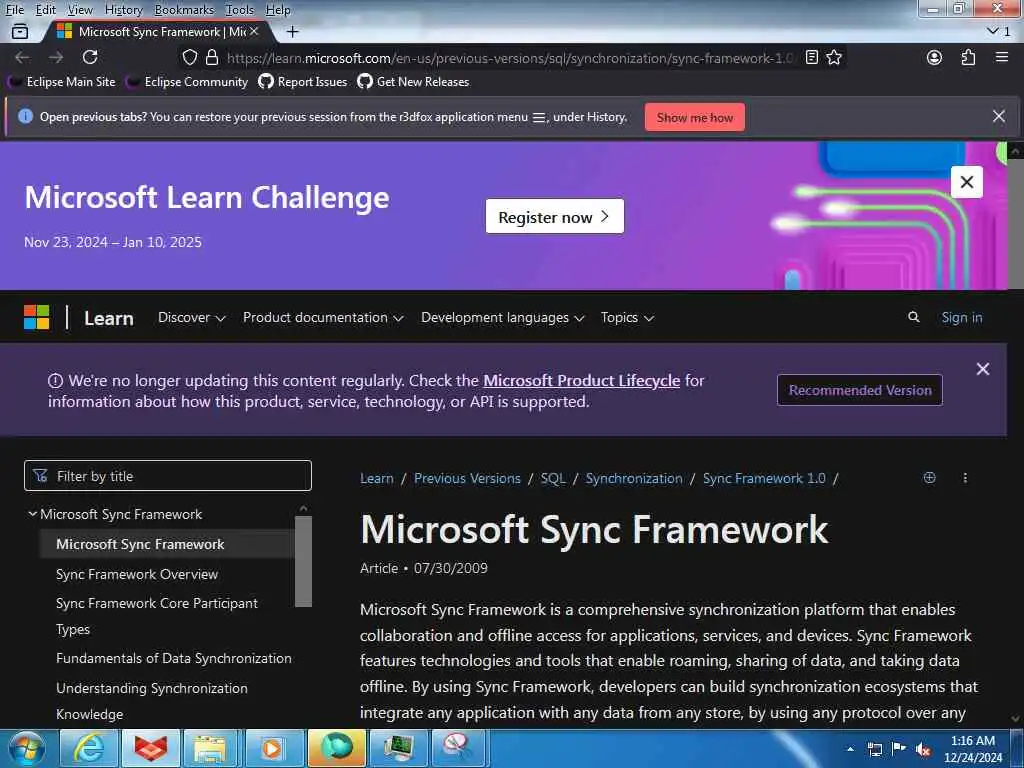
Task: Click the Microsoft logo
Action: 37,317
